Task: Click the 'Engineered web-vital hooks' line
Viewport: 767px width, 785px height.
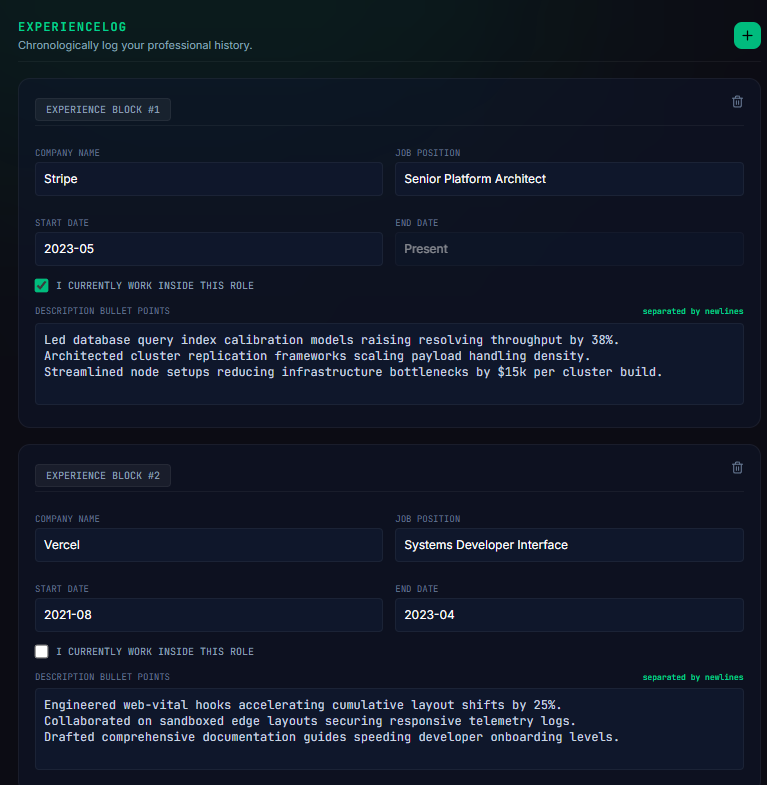Action: (x=302, y=705)
